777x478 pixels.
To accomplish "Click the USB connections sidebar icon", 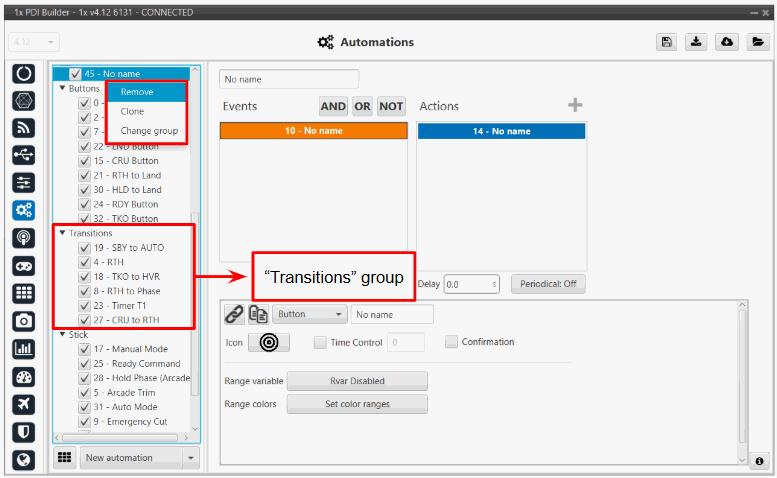I will tap(25, 155).
